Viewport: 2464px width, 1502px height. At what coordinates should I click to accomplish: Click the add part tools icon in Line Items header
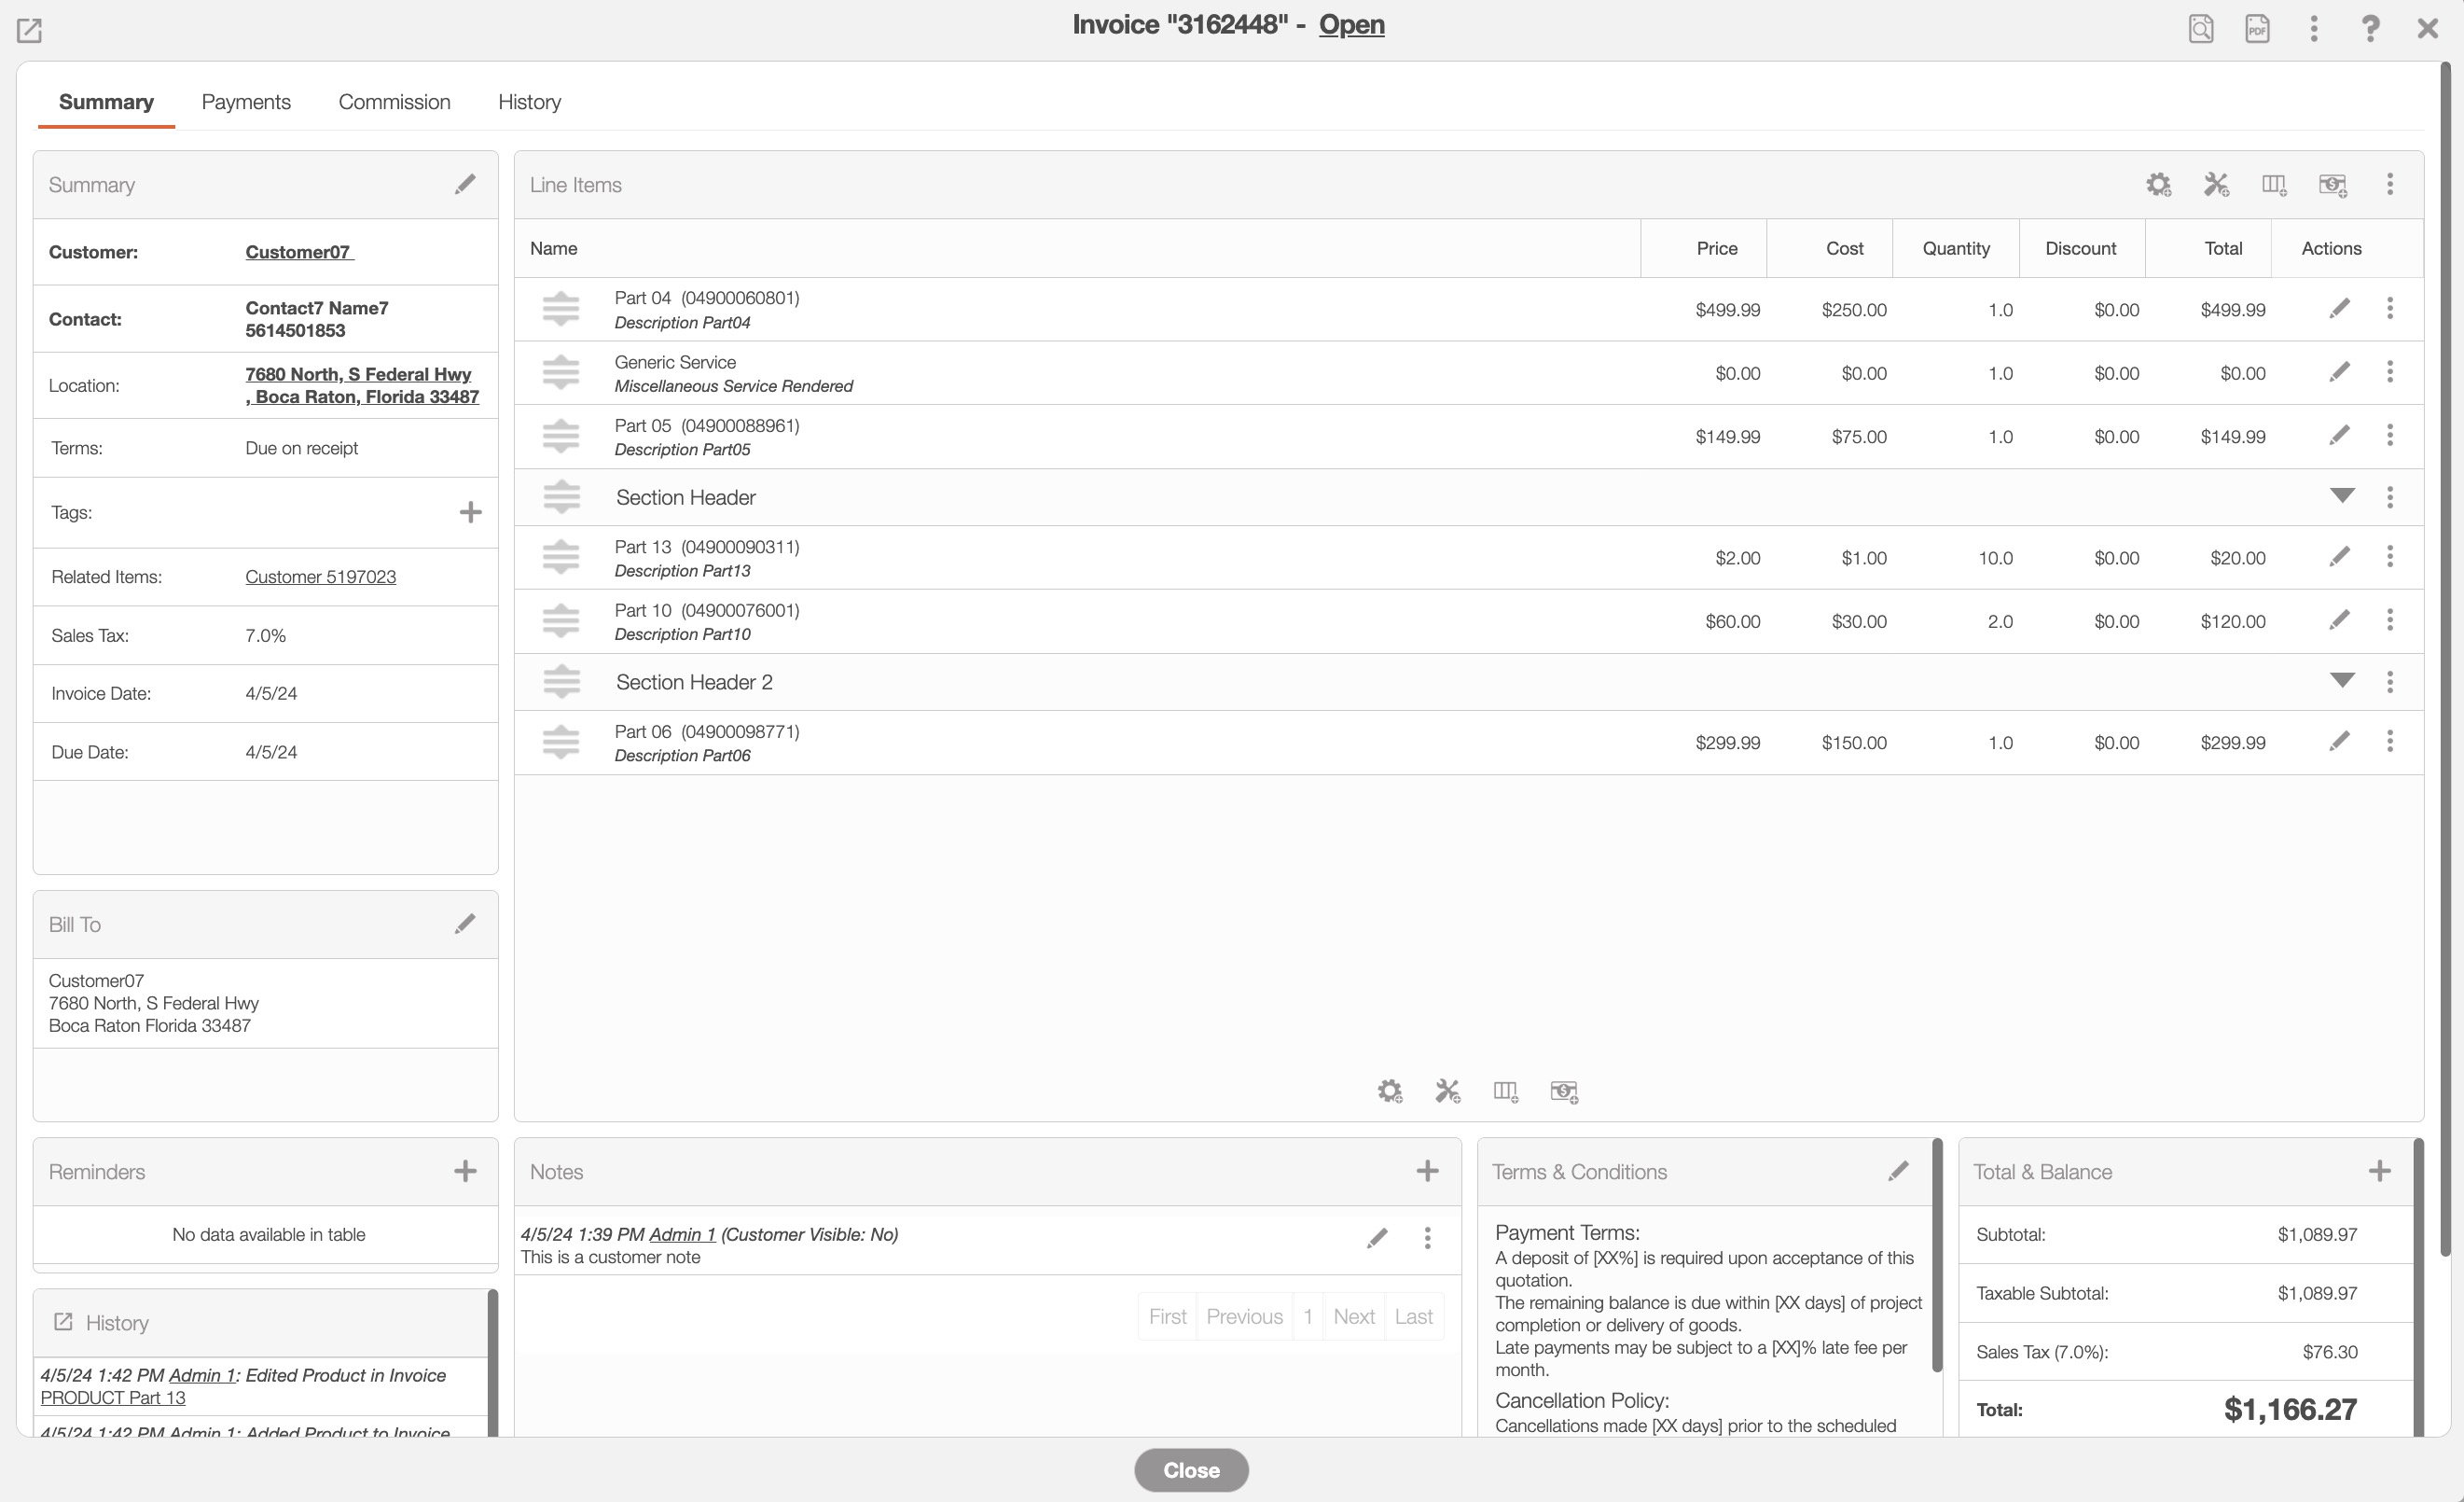point(2216,185)
